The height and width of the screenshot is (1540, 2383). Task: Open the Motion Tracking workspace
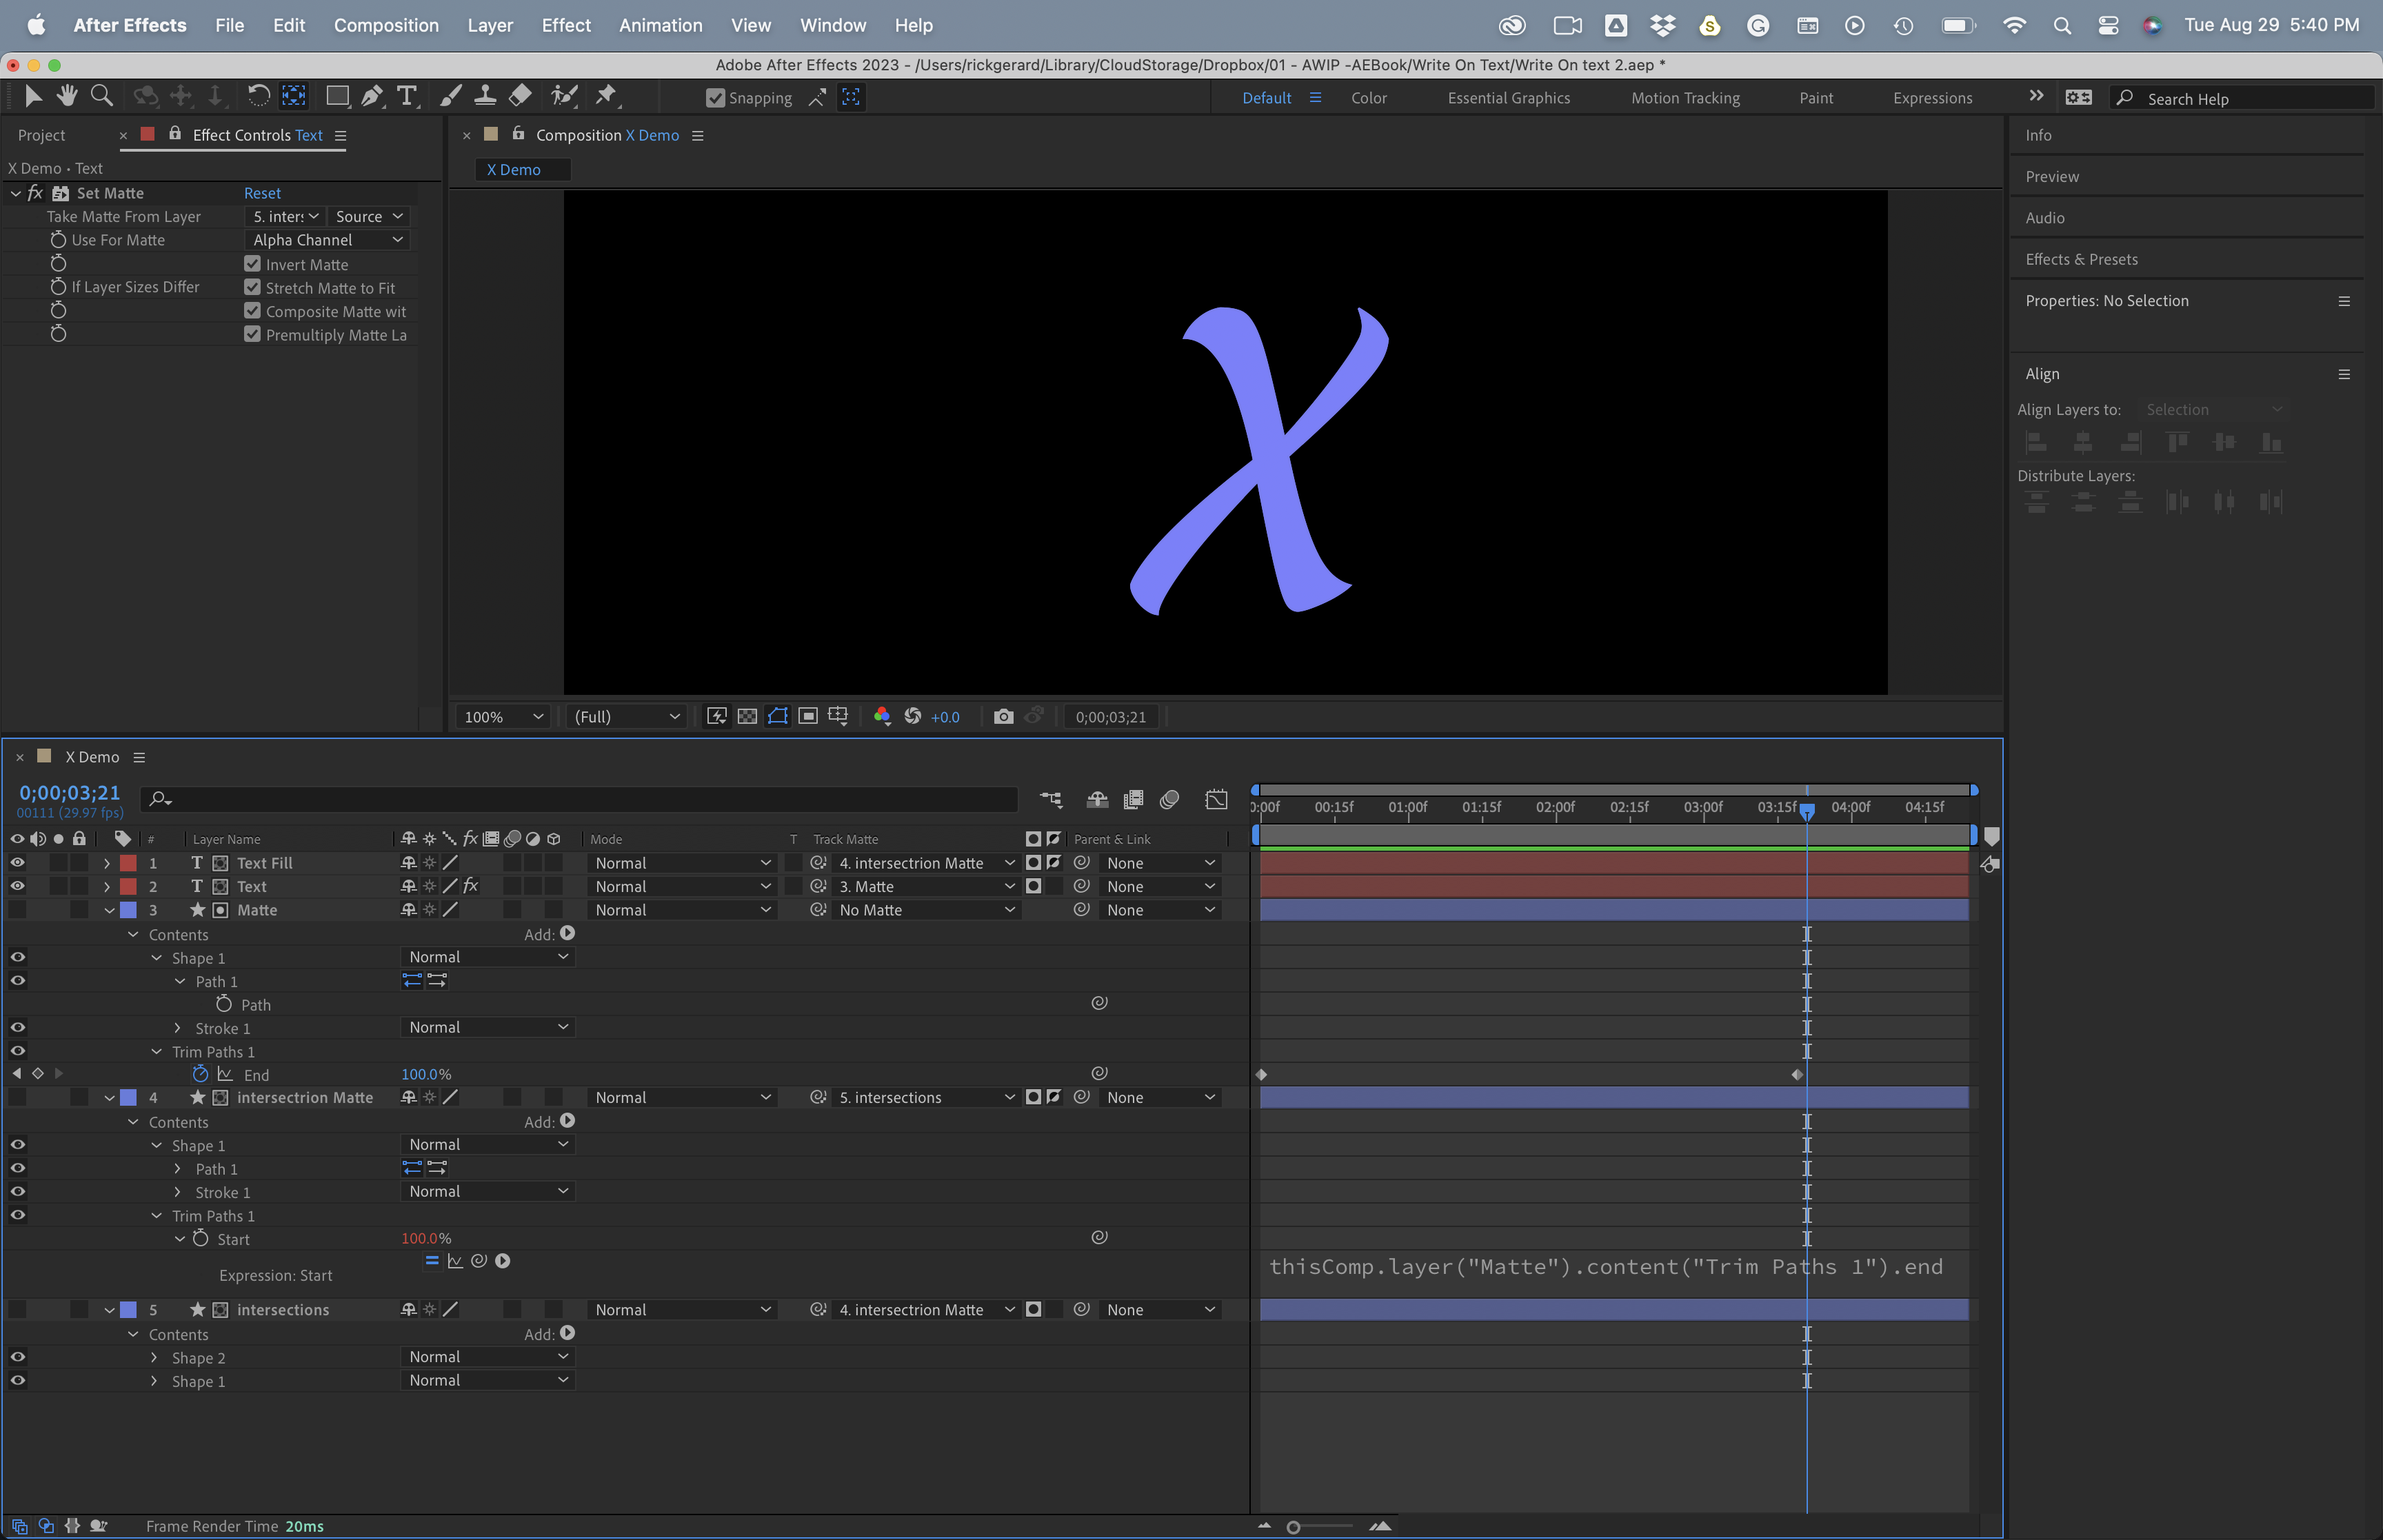[1685, 97]
